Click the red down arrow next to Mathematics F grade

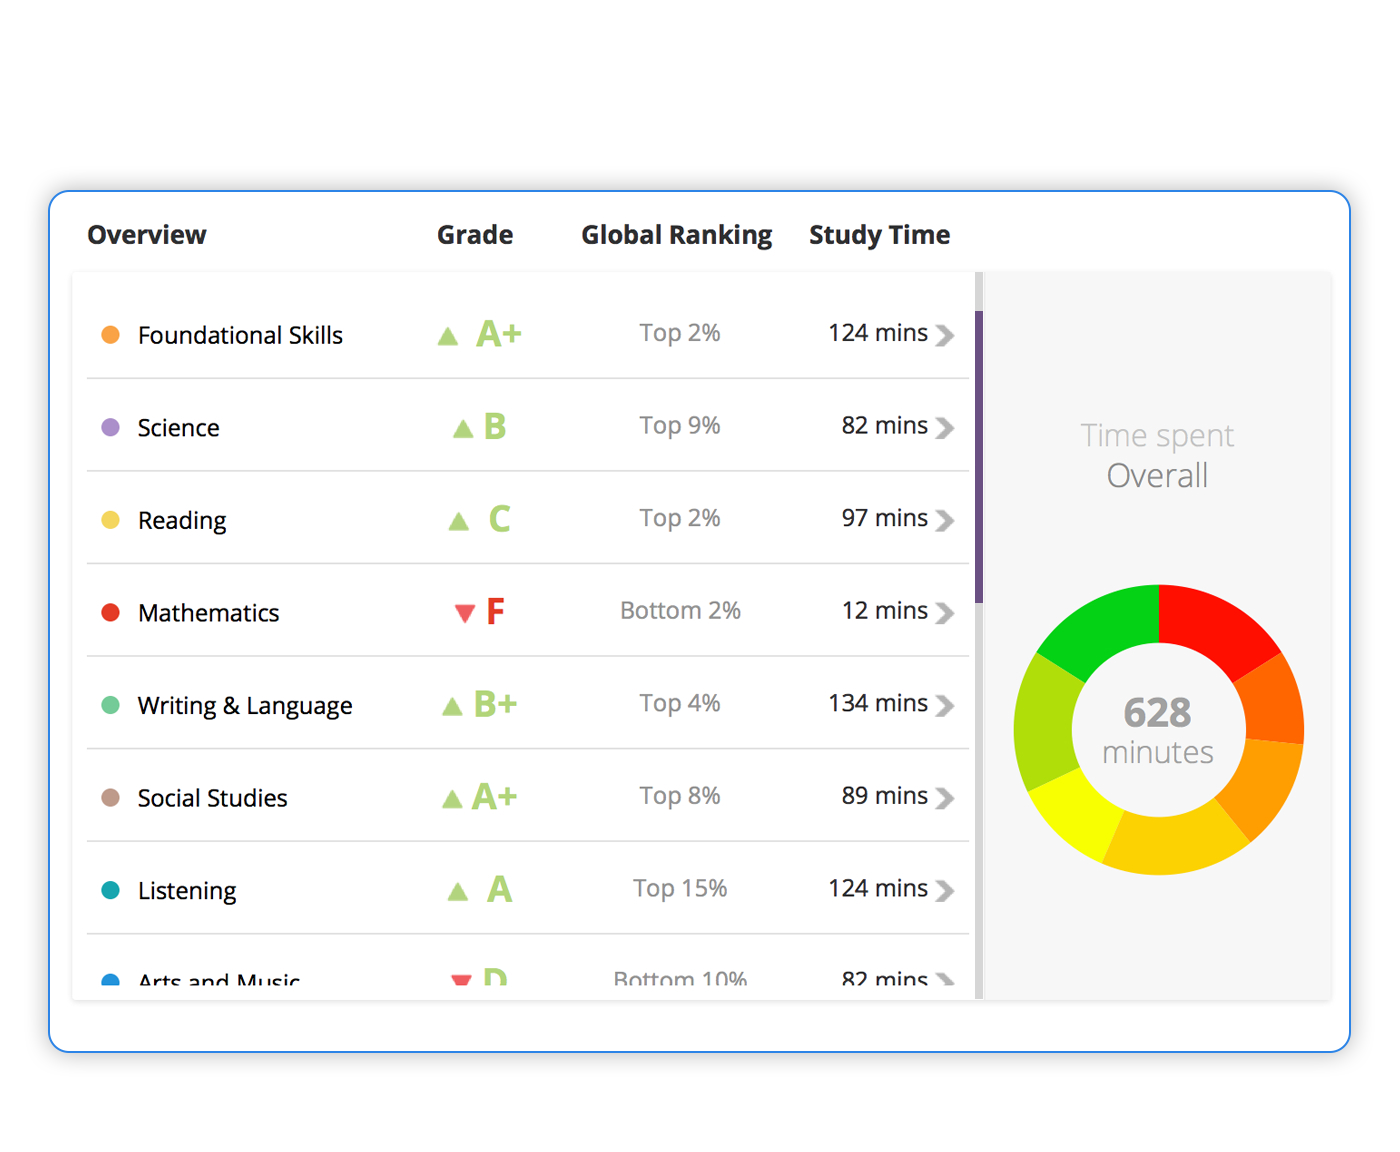point(464,613)
